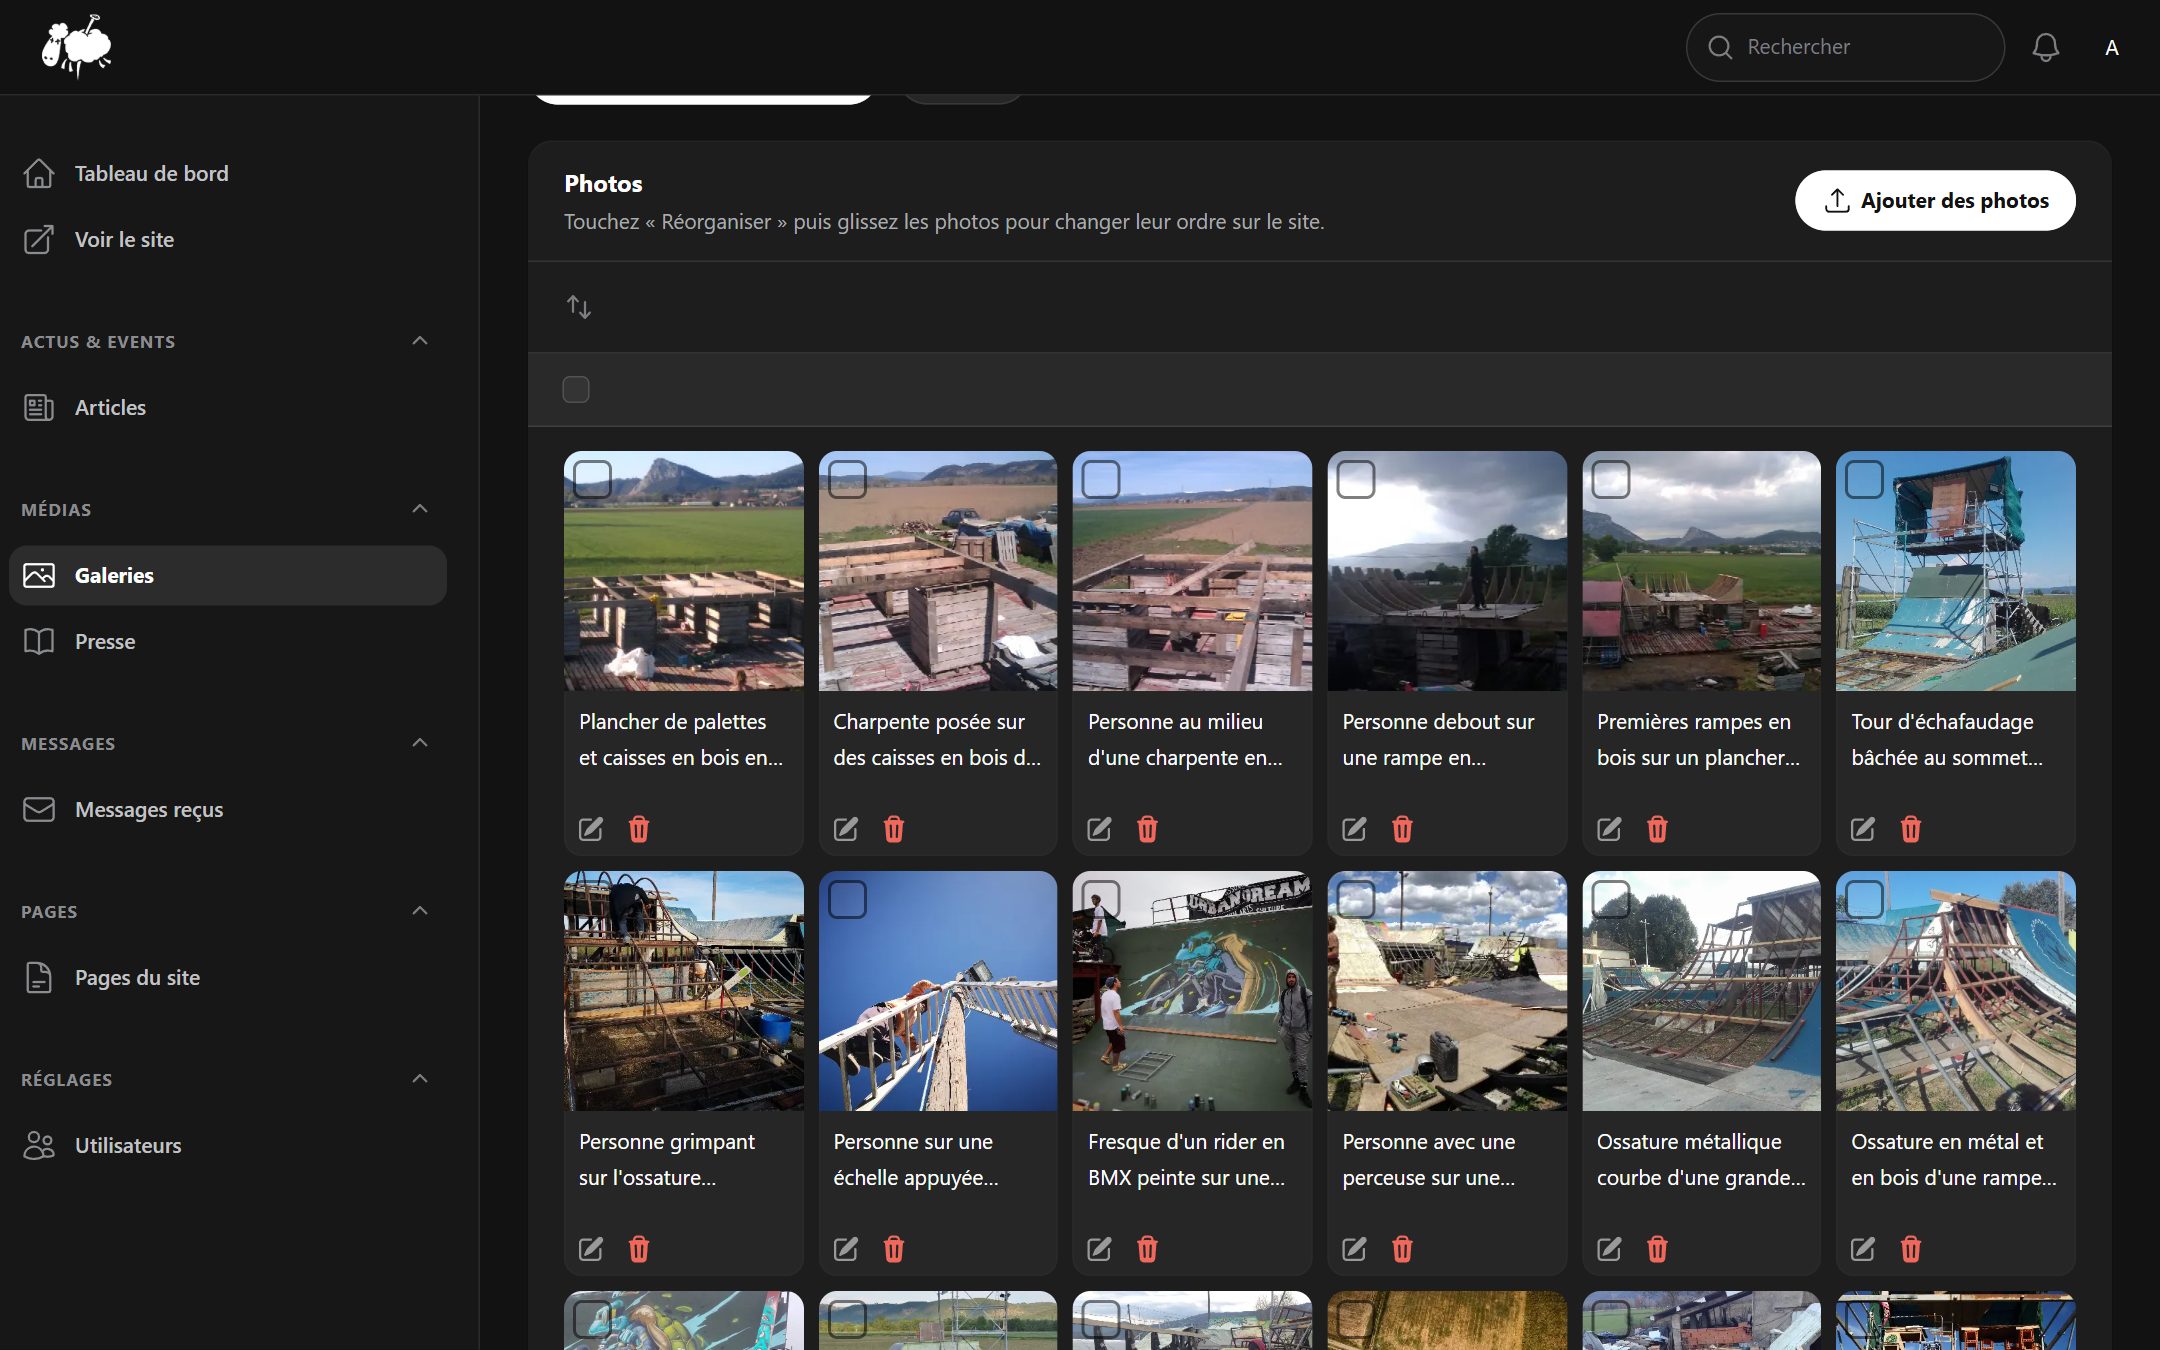Open the Utilisateurs settings
The width and height of the screenshot is (2160, 1350).
[228, 1145]
